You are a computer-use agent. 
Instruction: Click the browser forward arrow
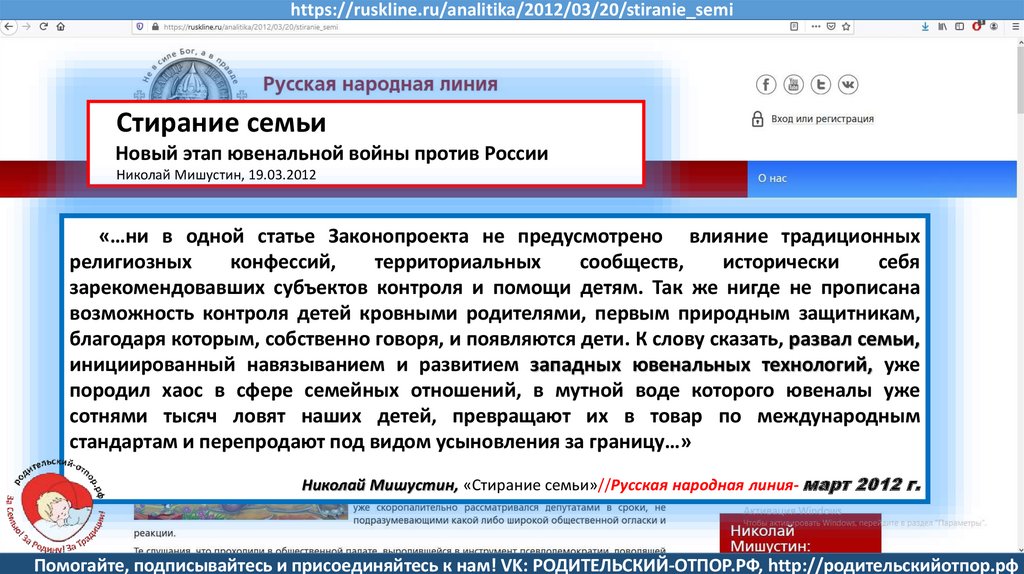[x=27, y=27]
